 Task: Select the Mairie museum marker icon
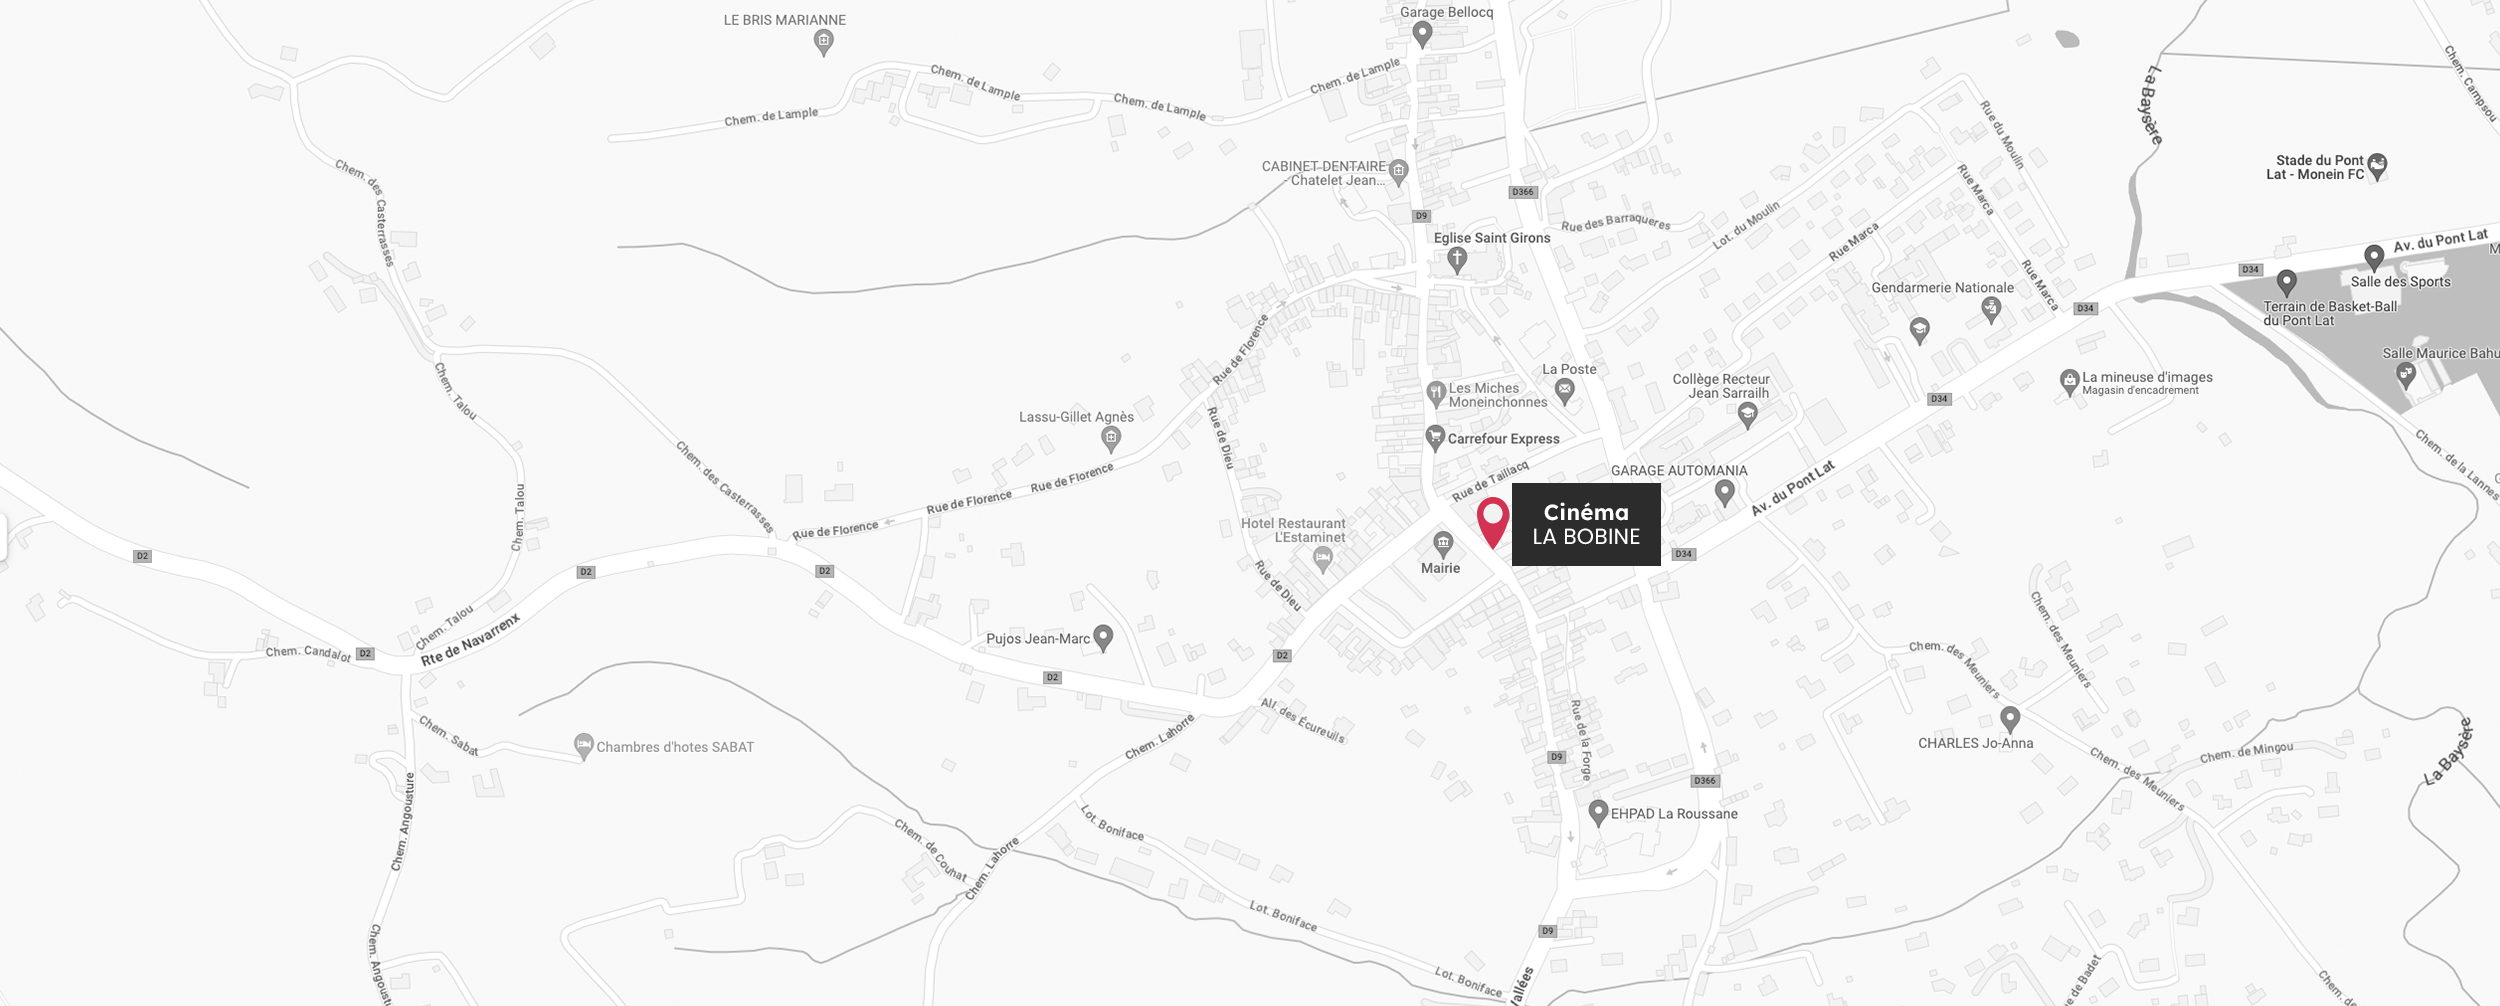click(1443, 545)
